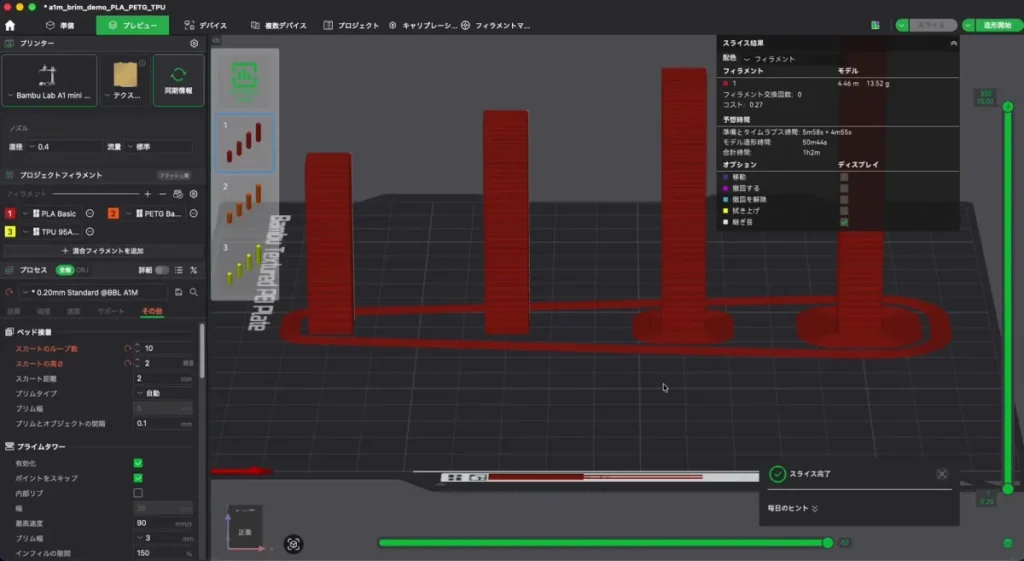Click the vertical layer slider bottom handle

click(x=1008, y=489)
